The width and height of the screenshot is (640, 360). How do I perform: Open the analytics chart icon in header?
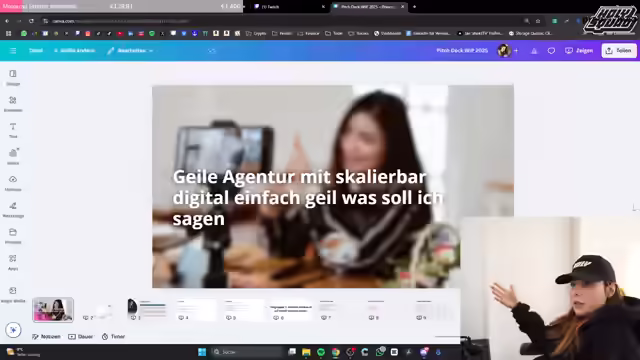[x=534, y=51]
